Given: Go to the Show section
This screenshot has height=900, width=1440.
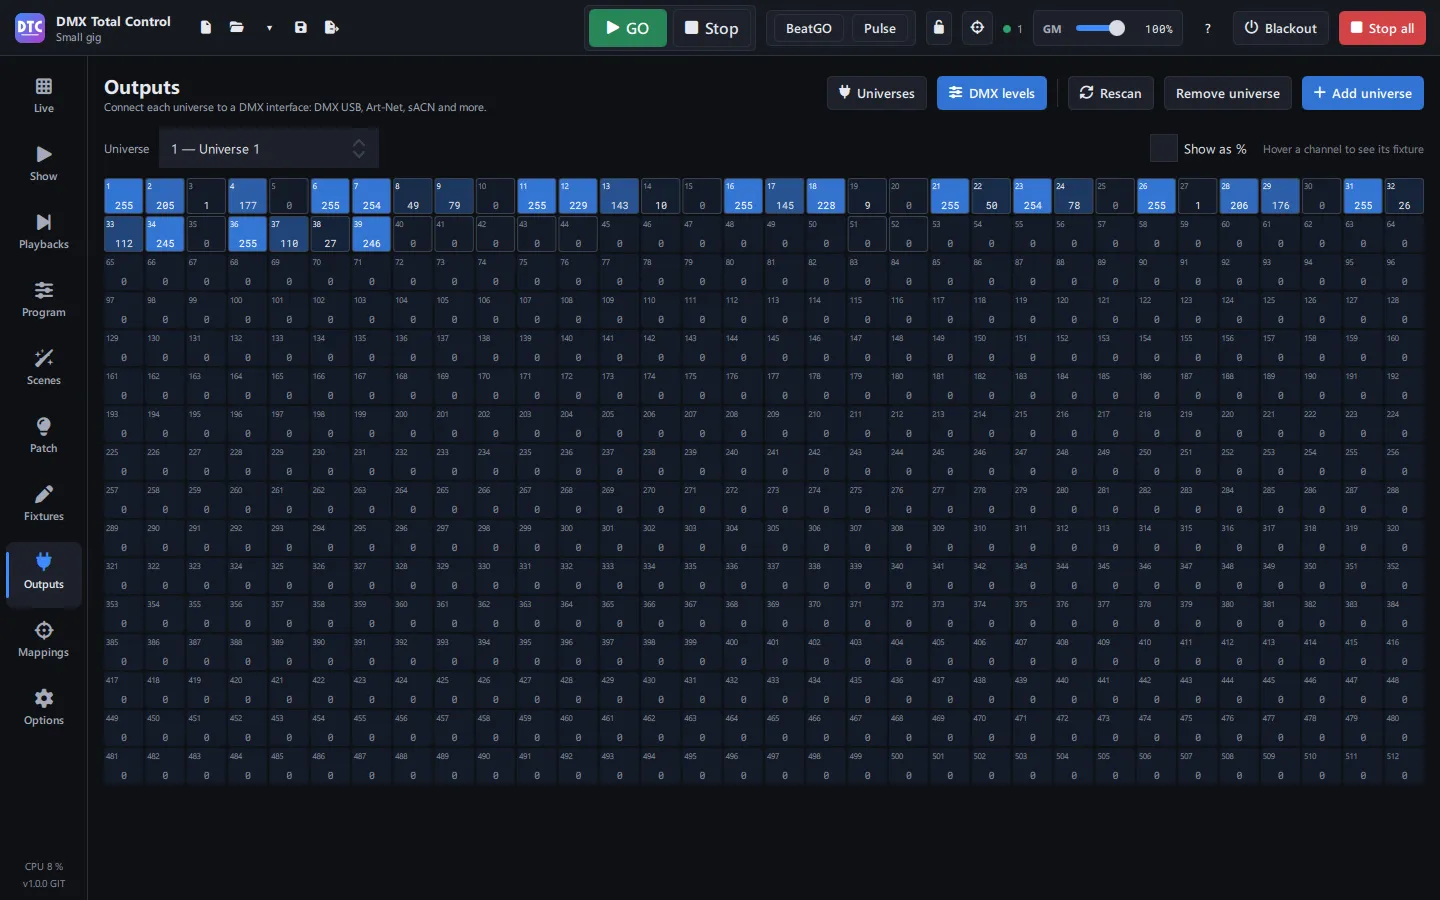Looking at the screenshot, I should click(44, 163).
